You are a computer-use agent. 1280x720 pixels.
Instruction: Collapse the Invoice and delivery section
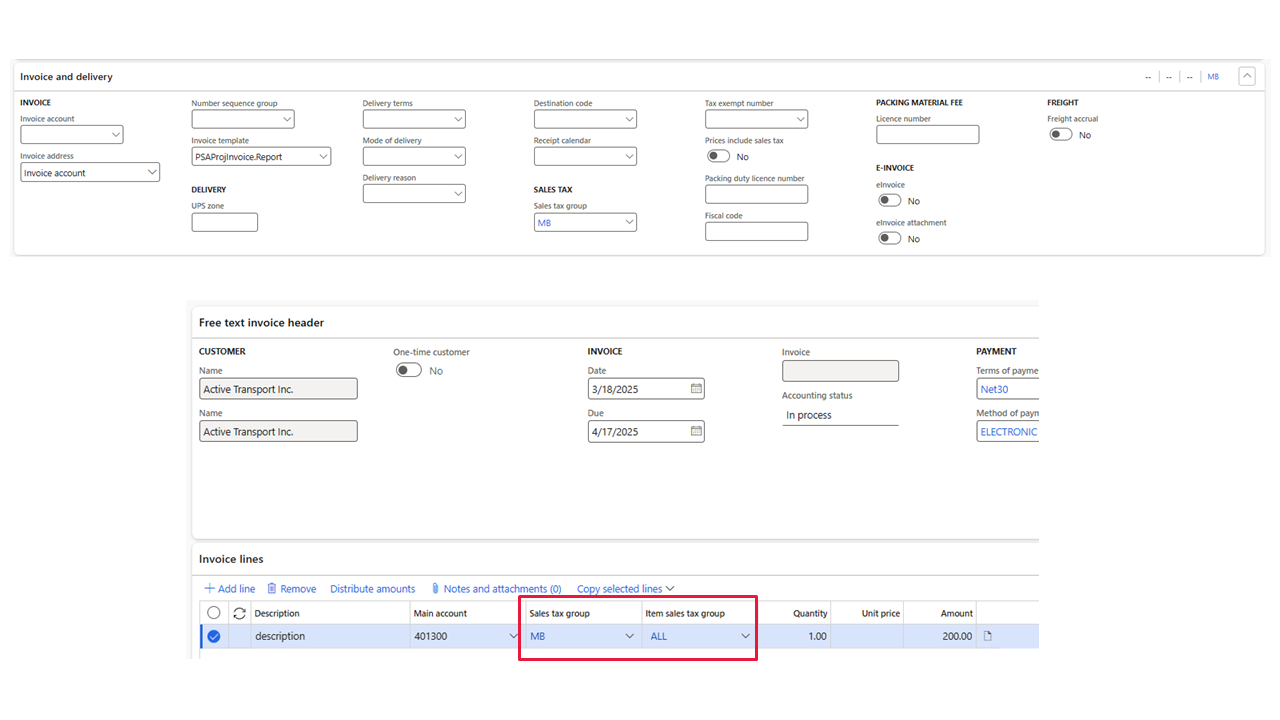1246,76
